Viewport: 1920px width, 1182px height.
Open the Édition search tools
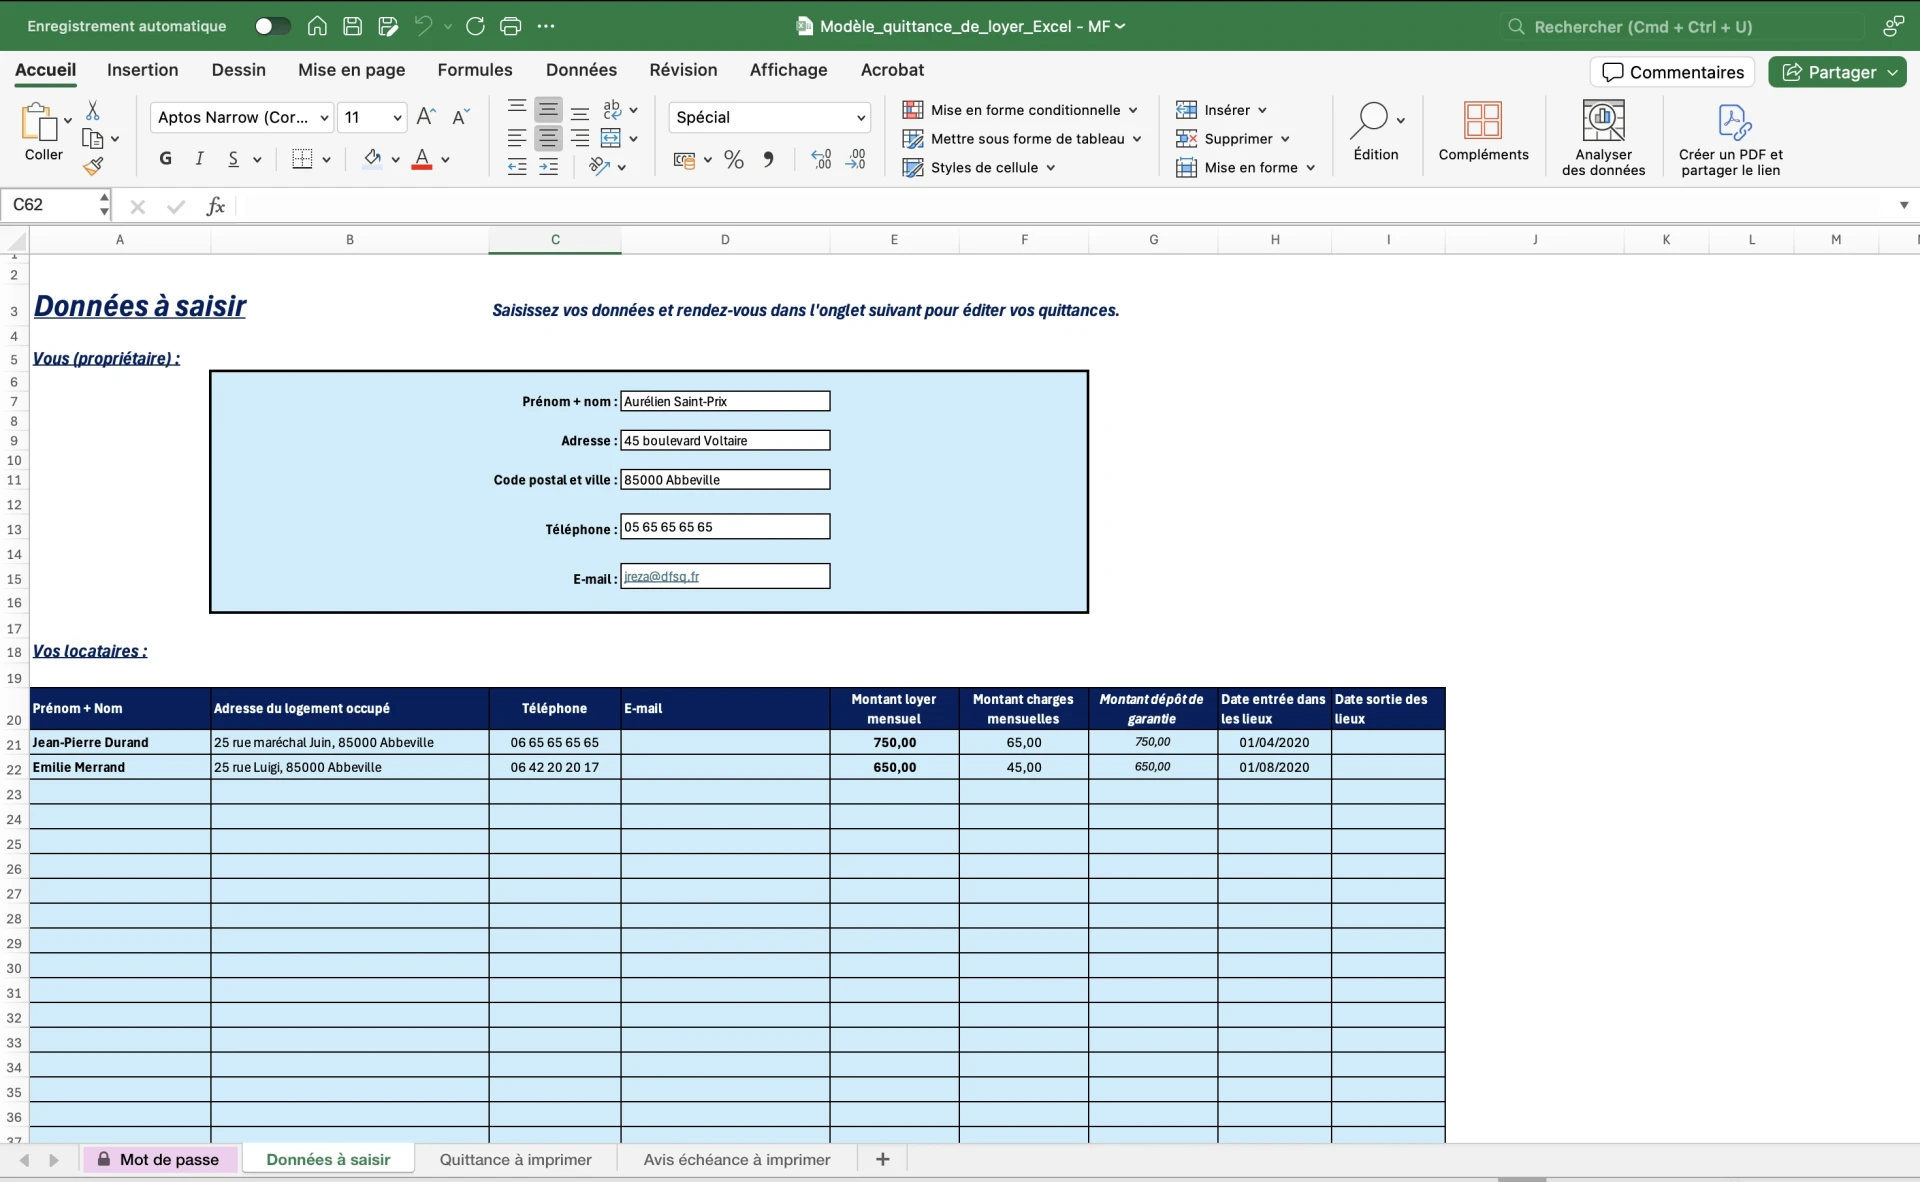click(x=1376, y=132)
